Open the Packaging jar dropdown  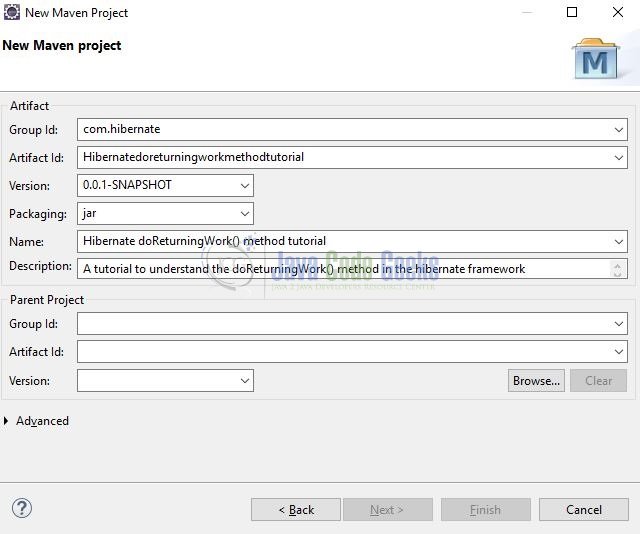244,214
